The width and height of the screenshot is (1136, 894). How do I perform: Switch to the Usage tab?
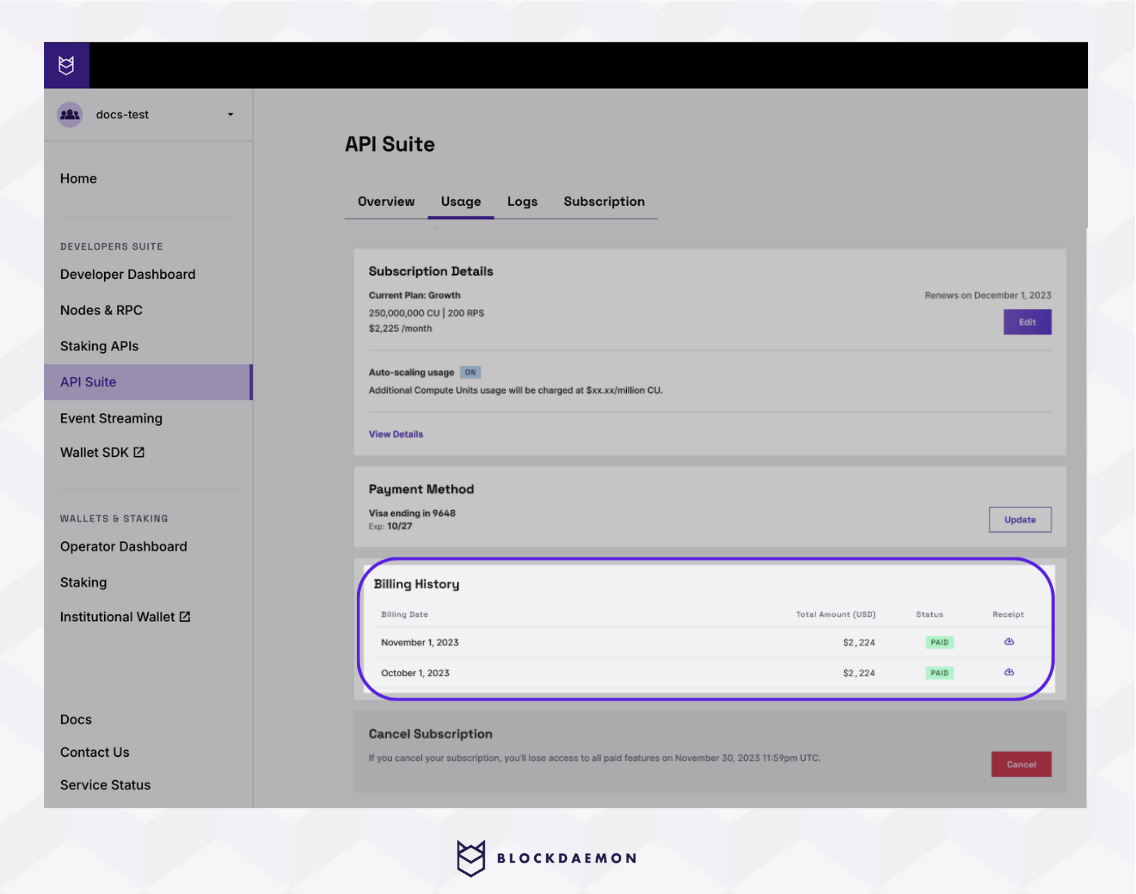tap(461, 201)
